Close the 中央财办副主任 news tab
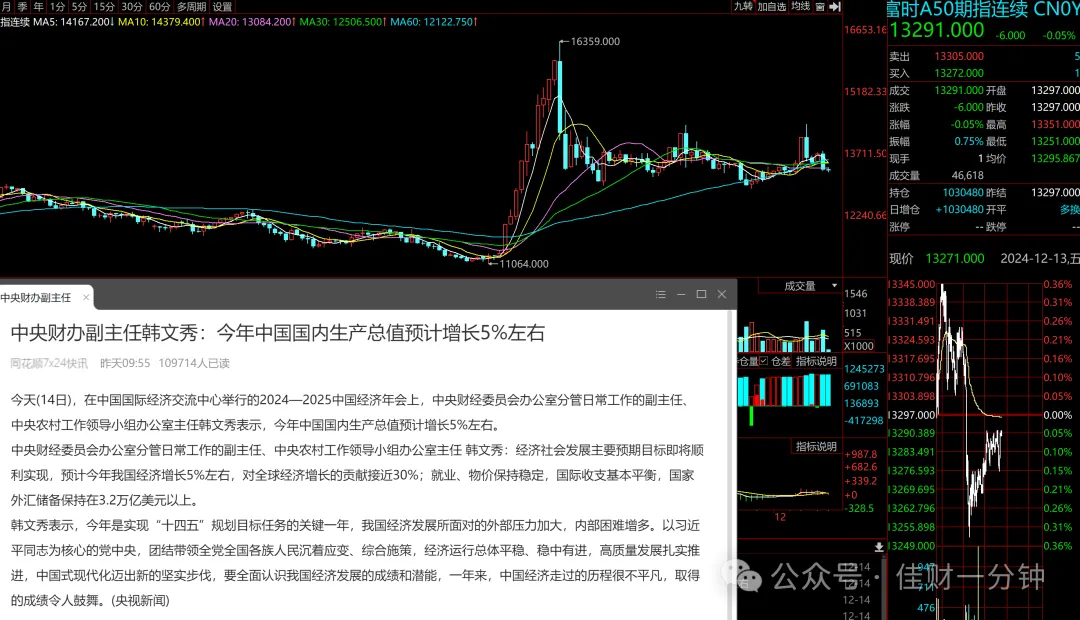Screen dimensions: 1080x620 [x=86, y=297]
